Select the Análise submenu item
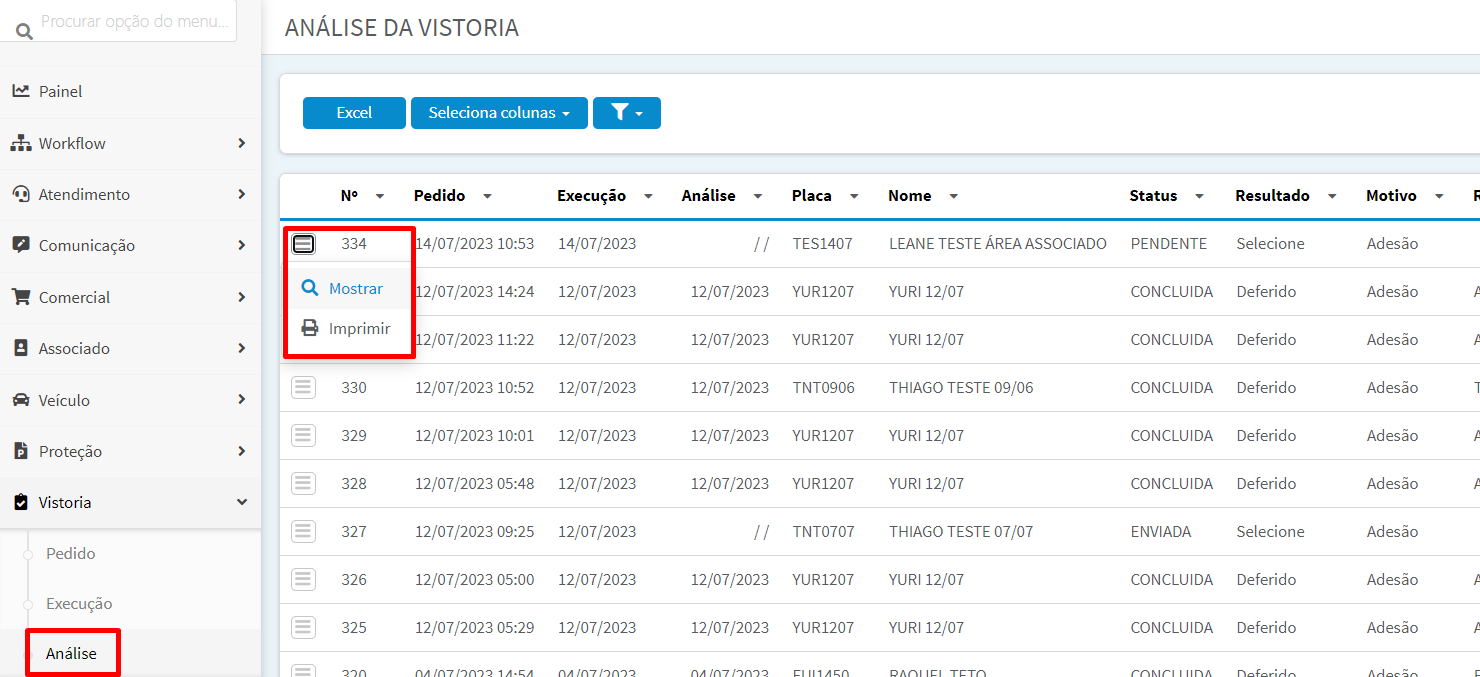The height and width of the screenshot is (677, 1480). (x=71, y=653)
